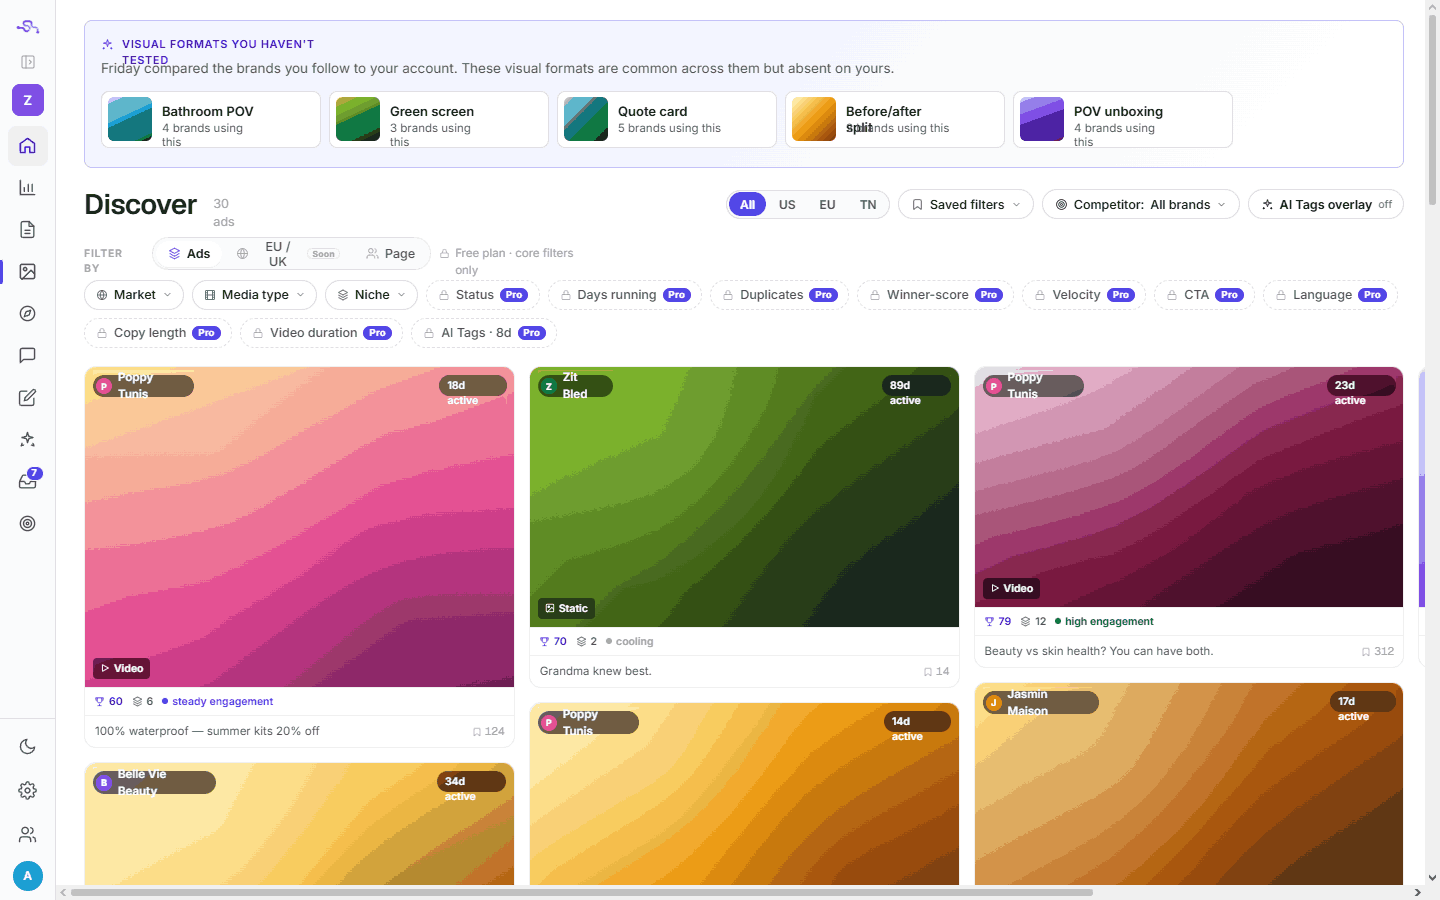Toggle dark mode moon icon

coord(27,747)
